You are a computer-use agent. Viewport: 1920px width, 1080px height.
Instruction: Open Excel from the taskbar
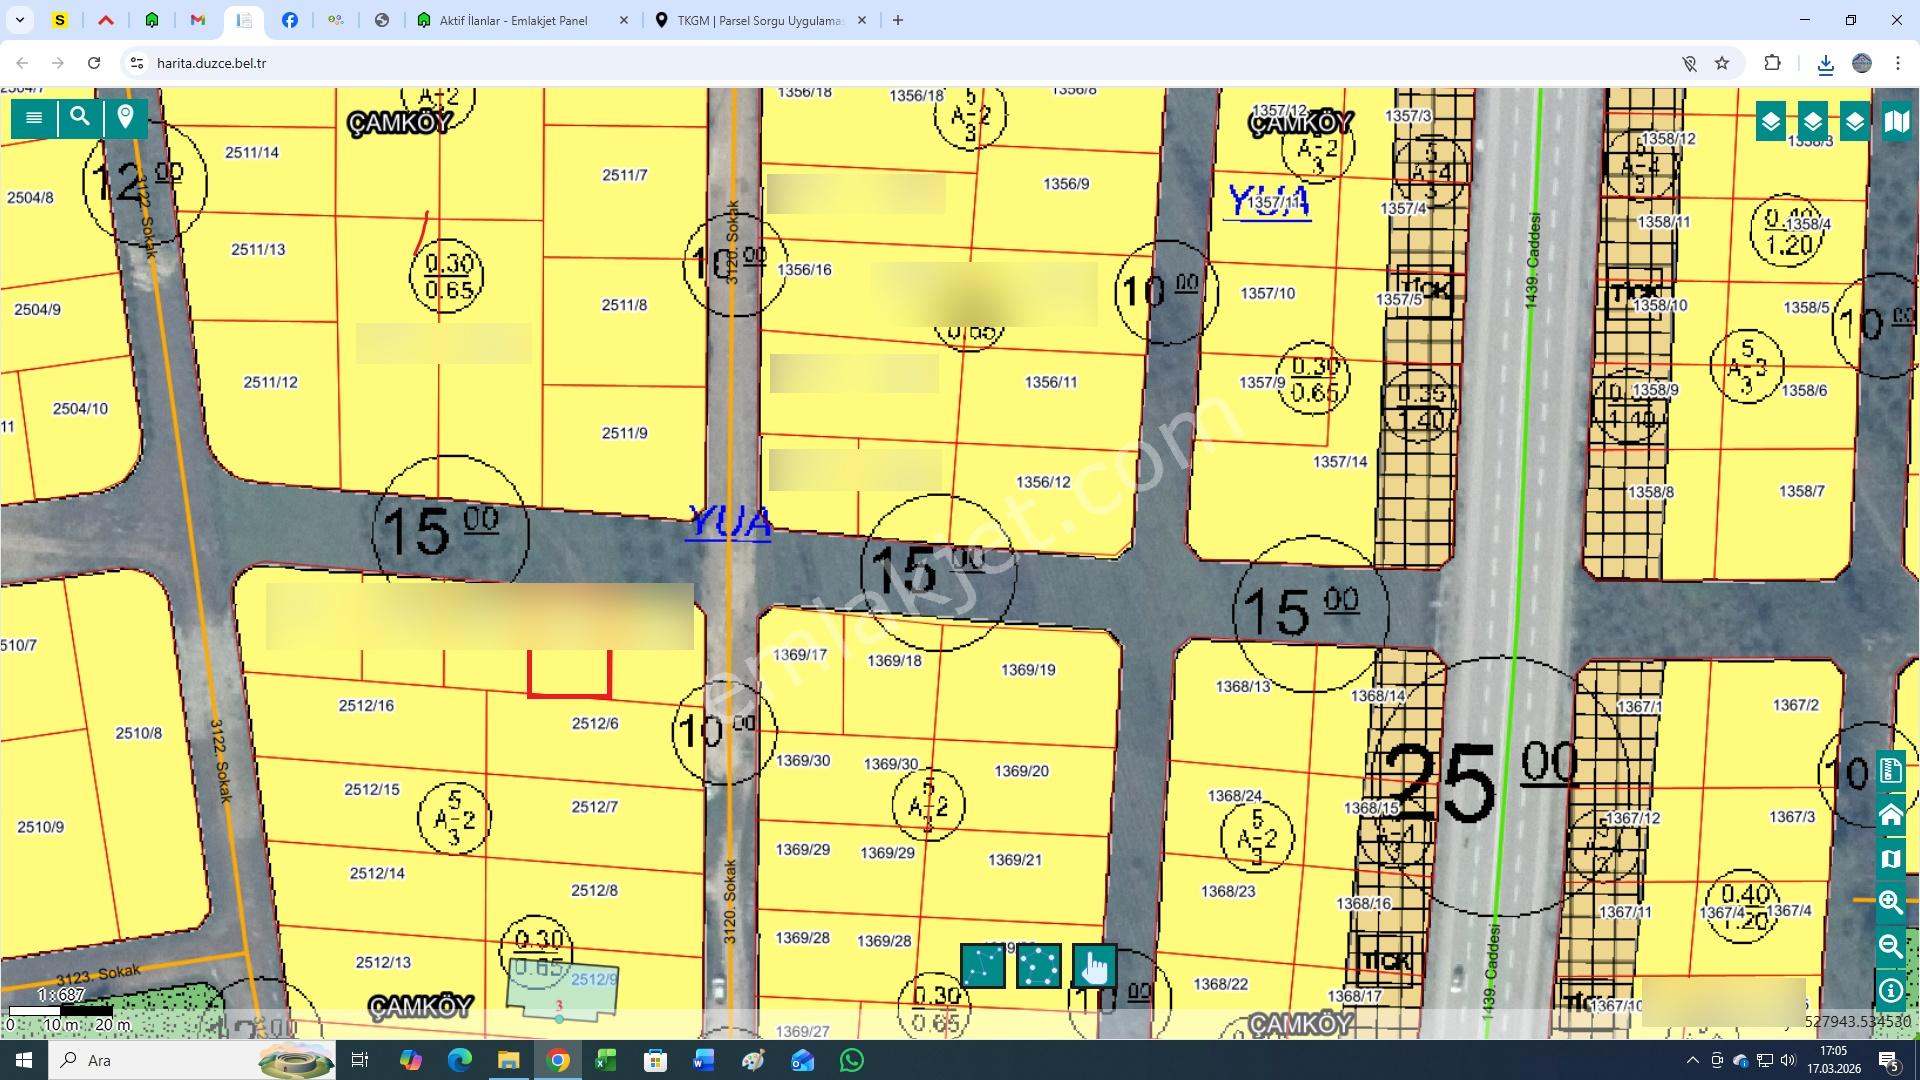click(606, 1060)
